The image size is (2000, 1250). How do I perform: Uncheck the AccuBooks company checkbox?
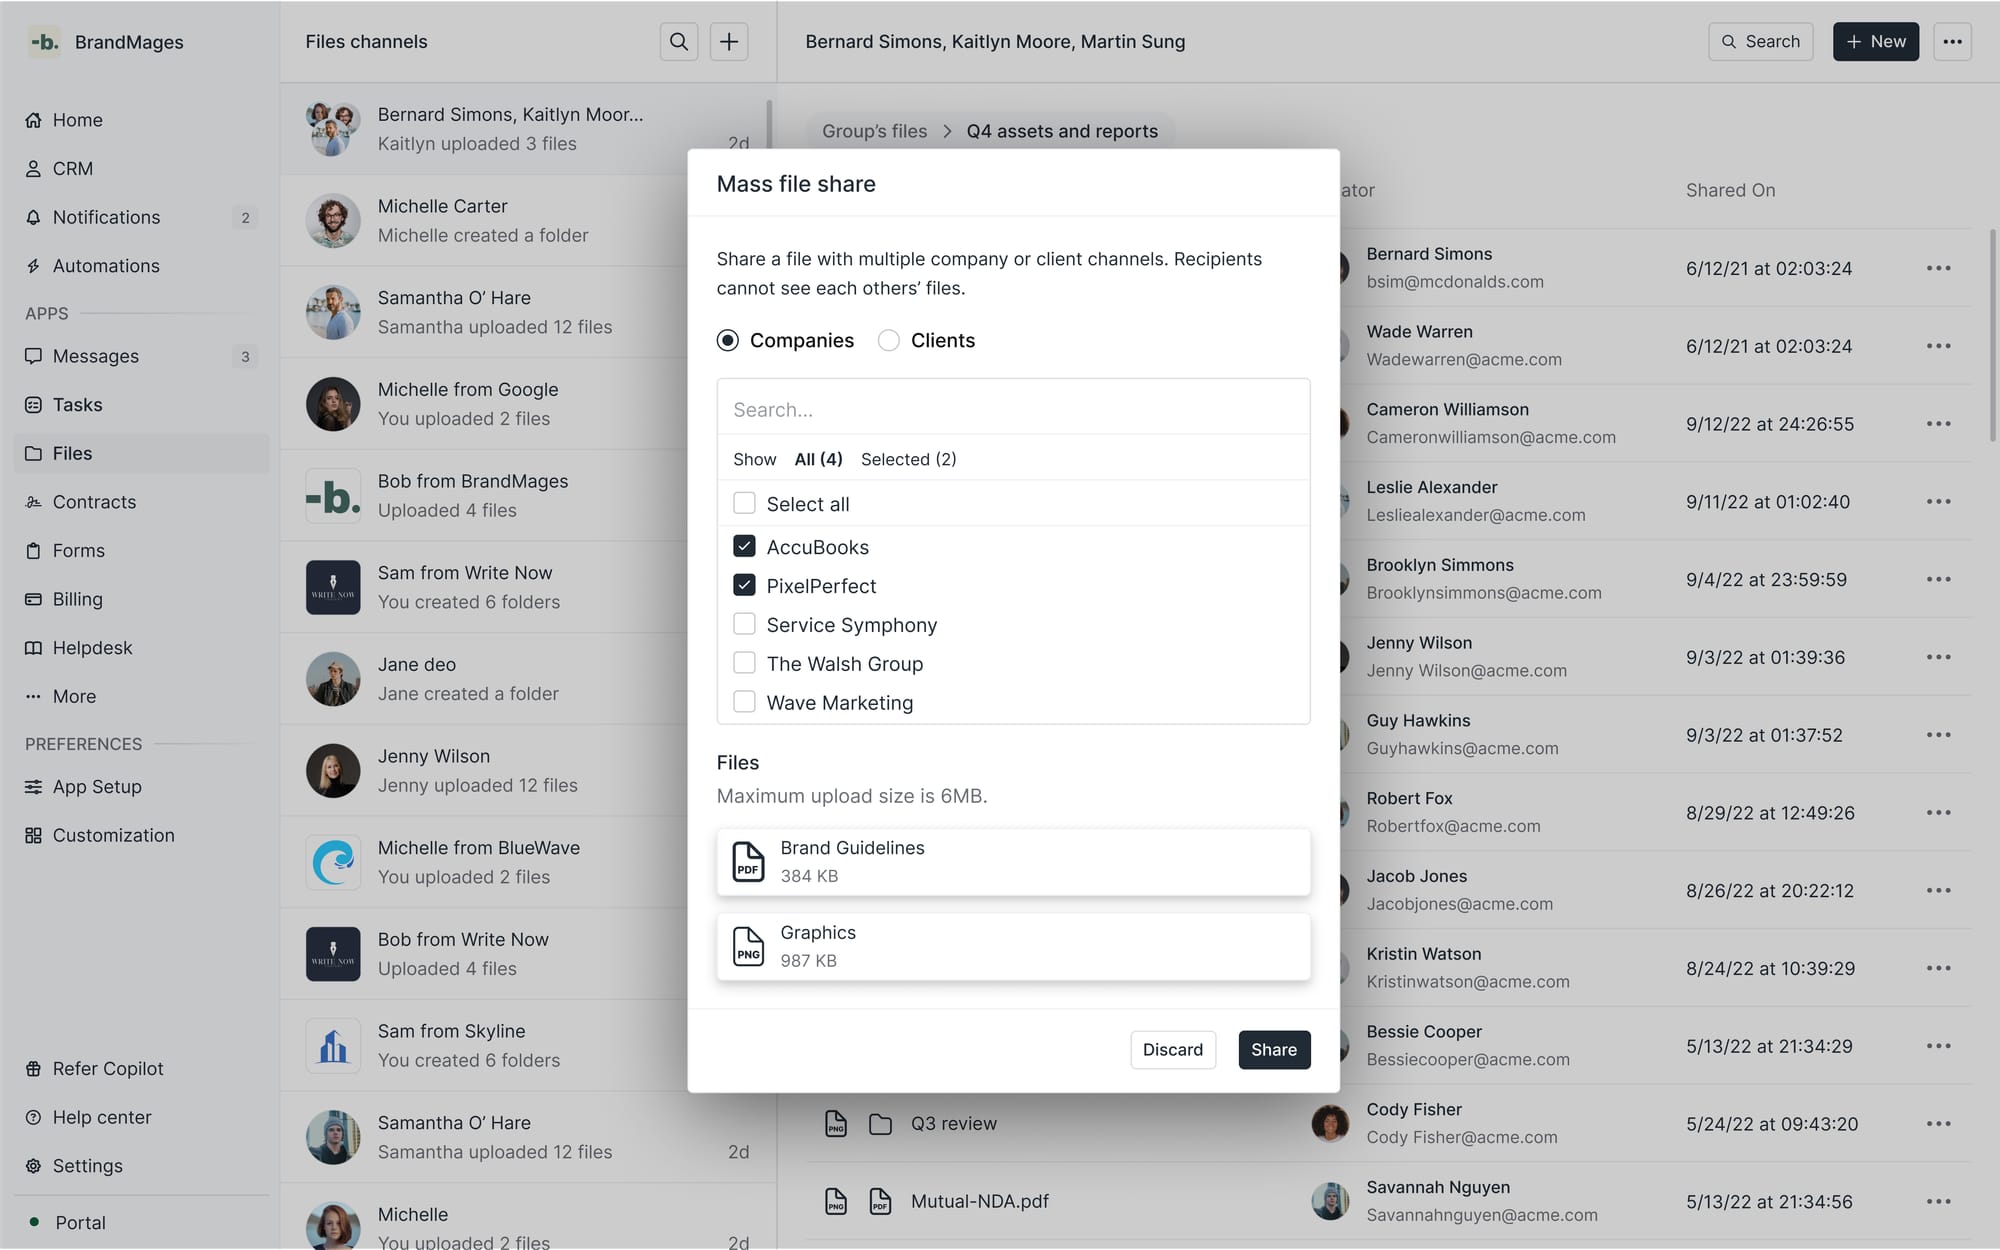click(x=744, y=546)
